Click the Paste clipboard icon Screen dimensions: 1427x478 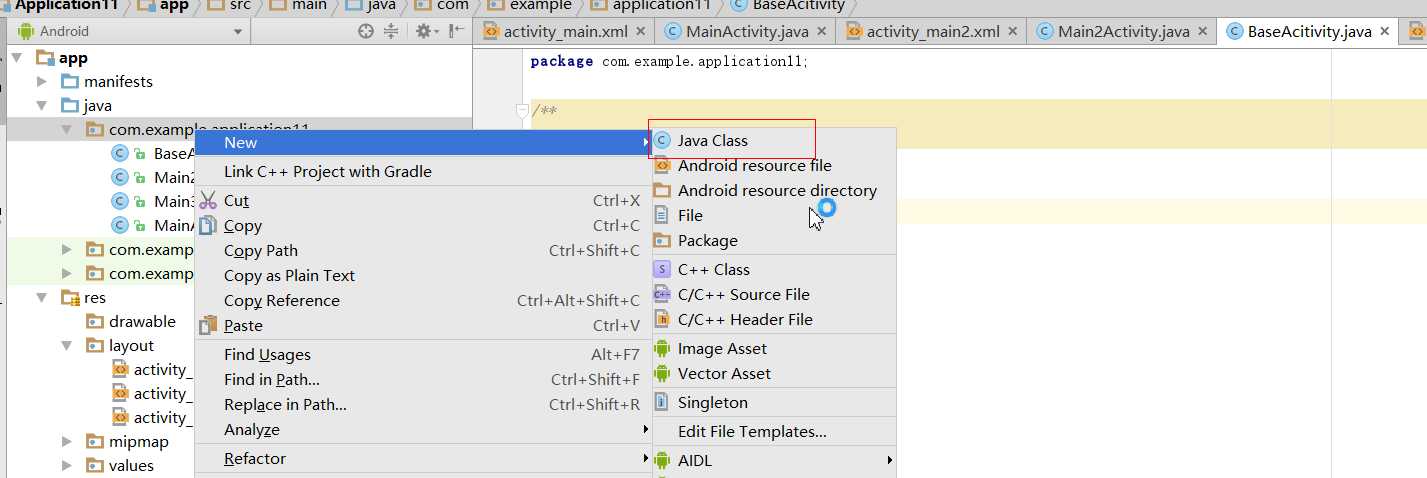tap(208, 326)
